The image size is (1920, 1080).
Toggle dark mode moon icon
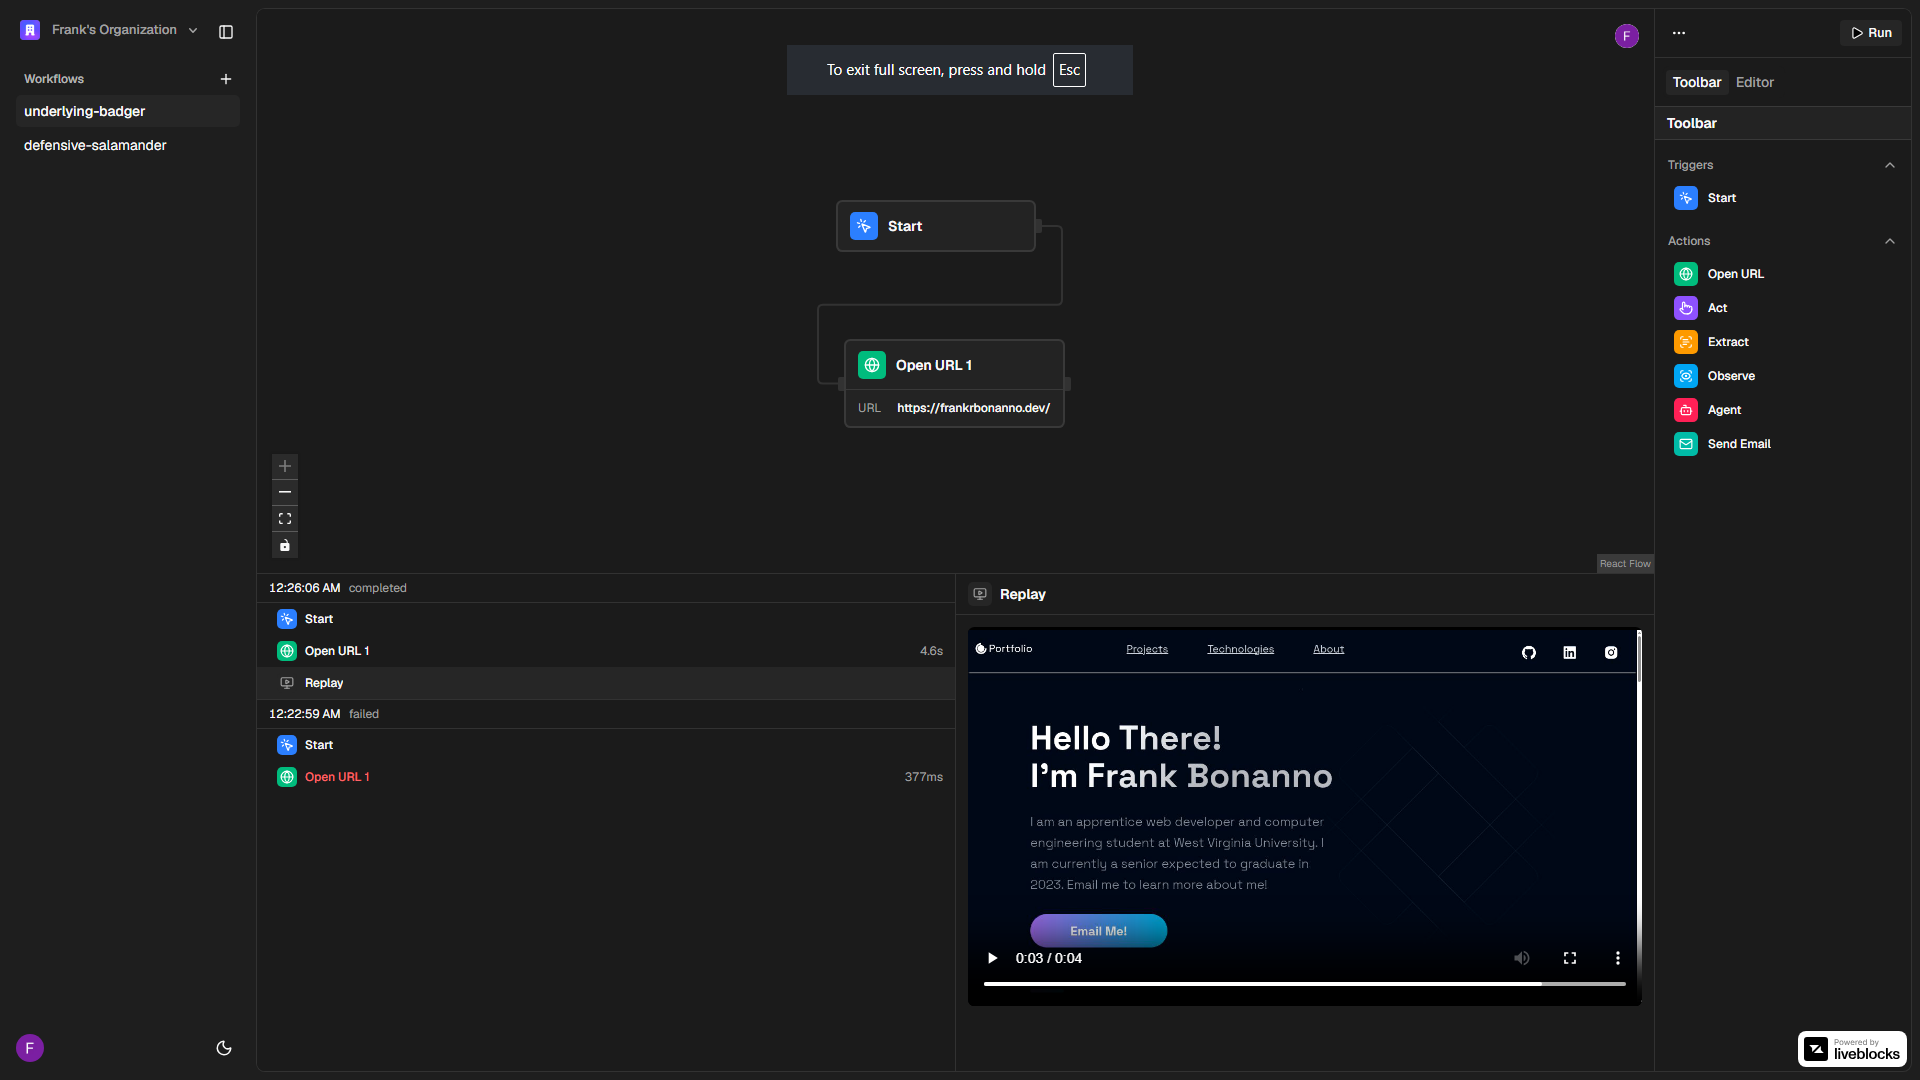pos(224,1048)
